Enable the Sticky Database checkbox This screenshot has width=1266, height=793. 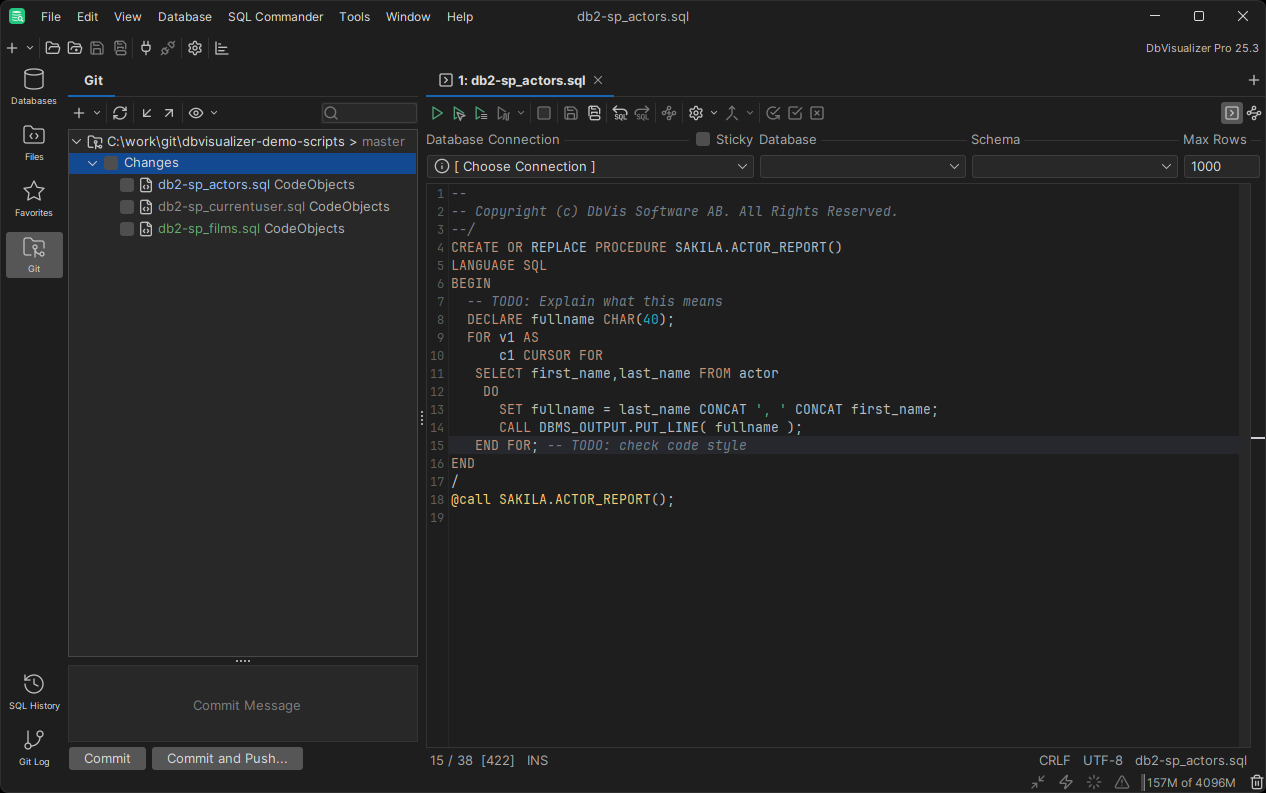pos(701,139)
